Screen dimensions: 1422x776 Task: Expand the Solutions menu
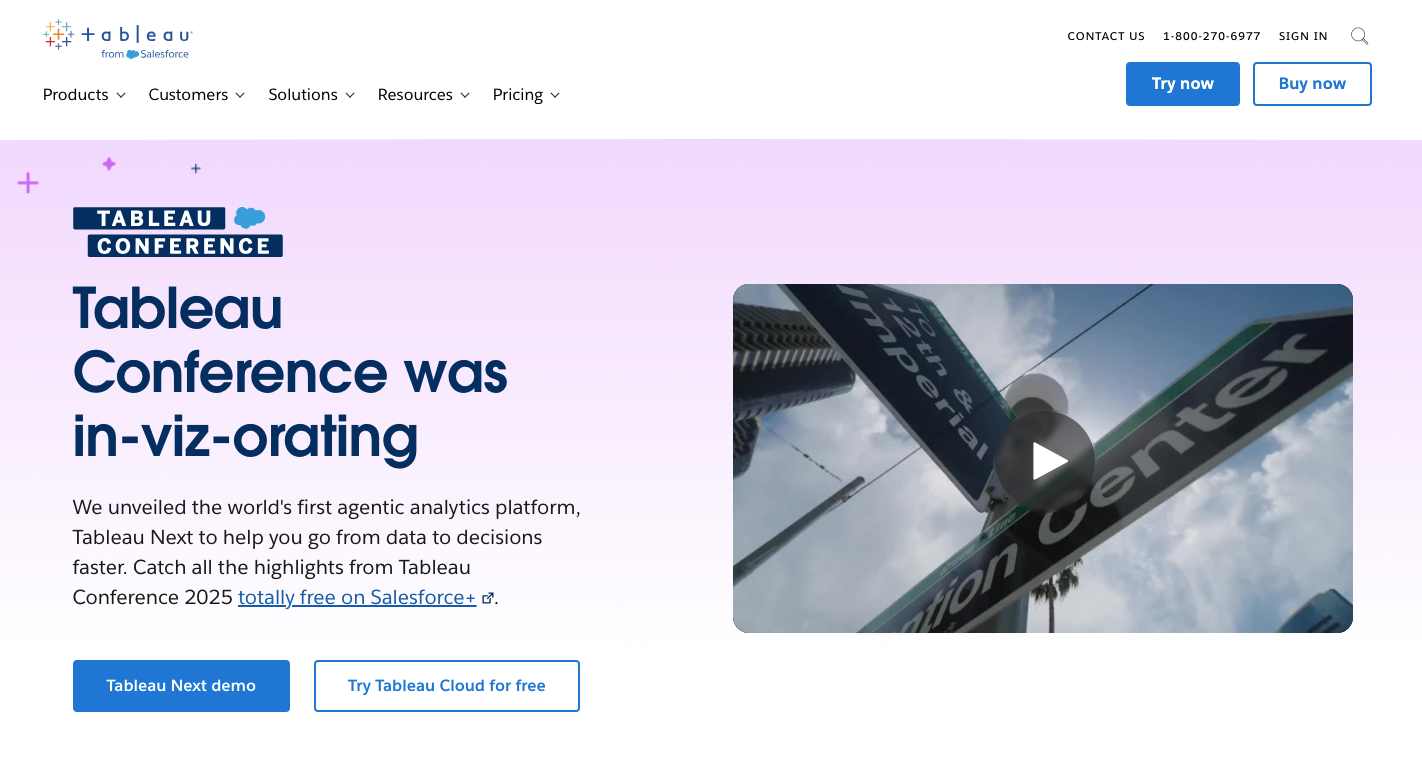[x=312, y=95]
